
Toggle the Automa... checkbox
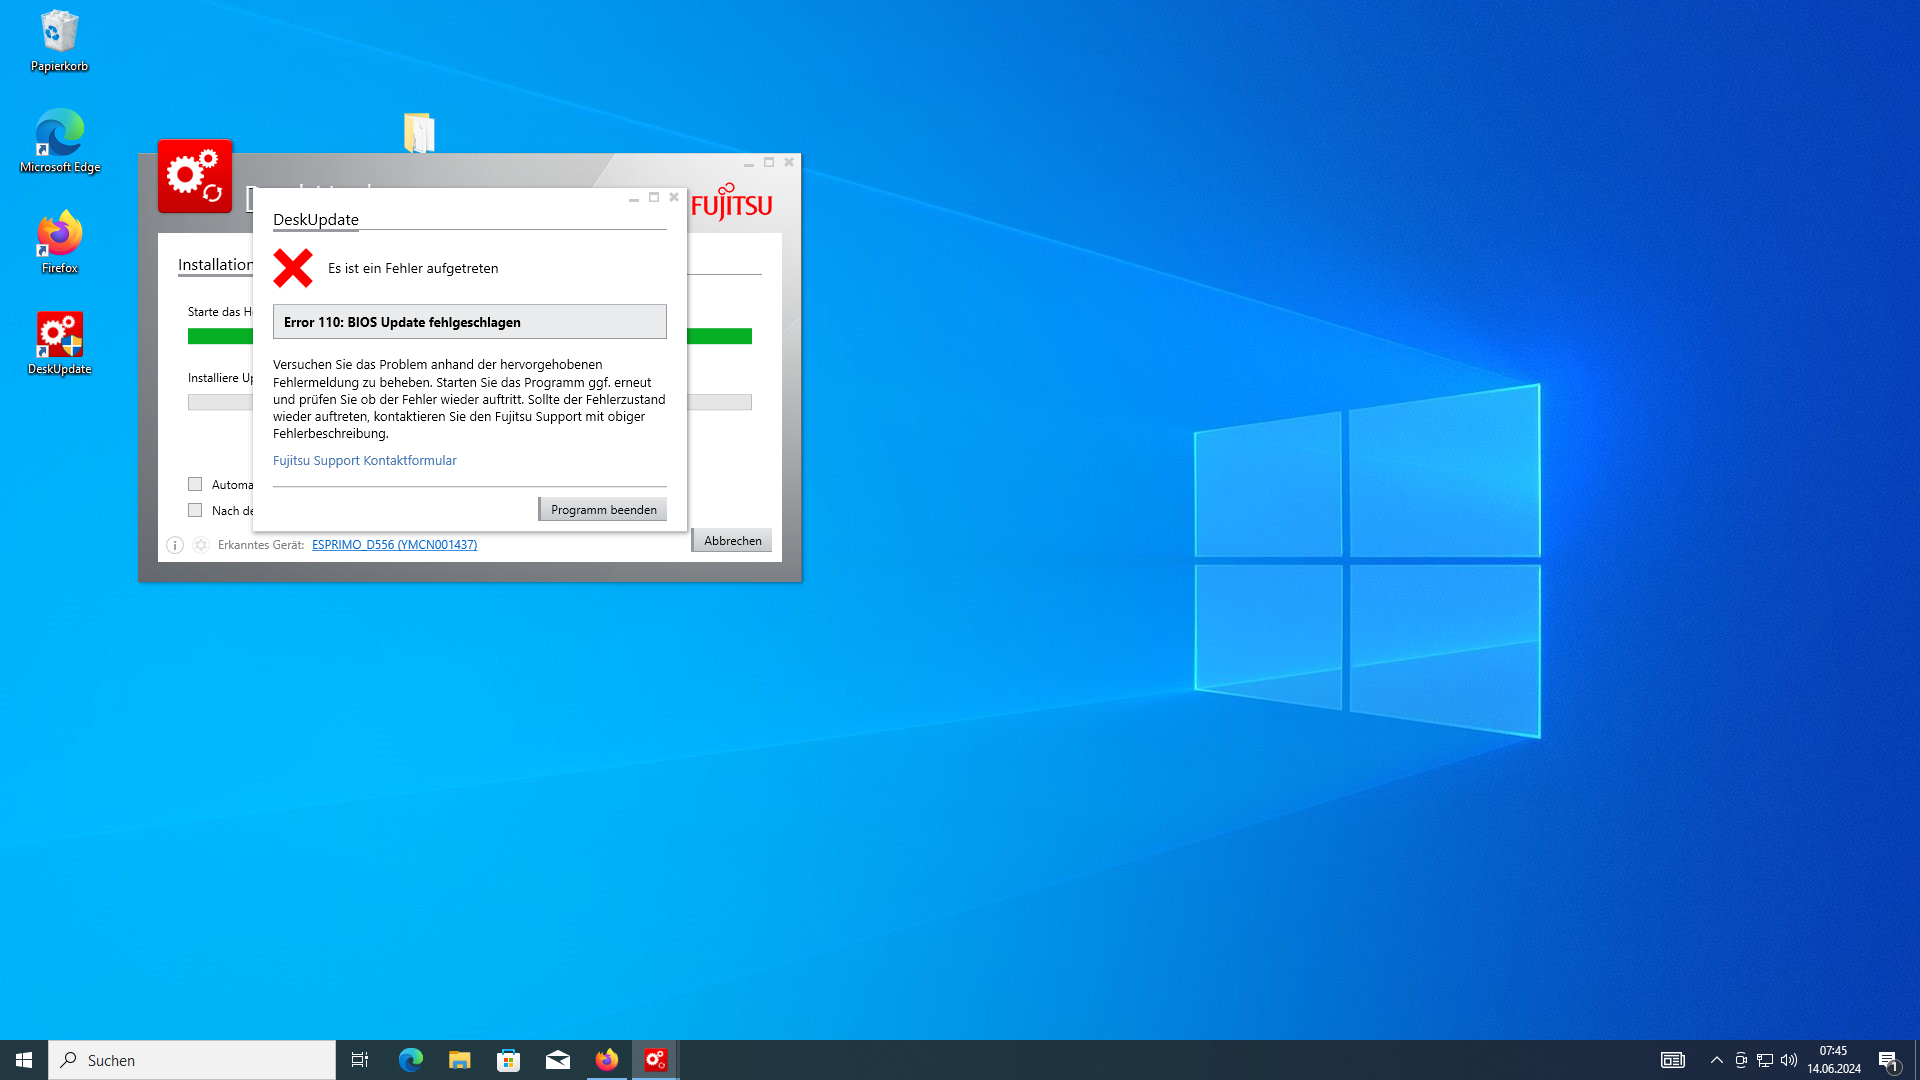[x=195, y=484]
